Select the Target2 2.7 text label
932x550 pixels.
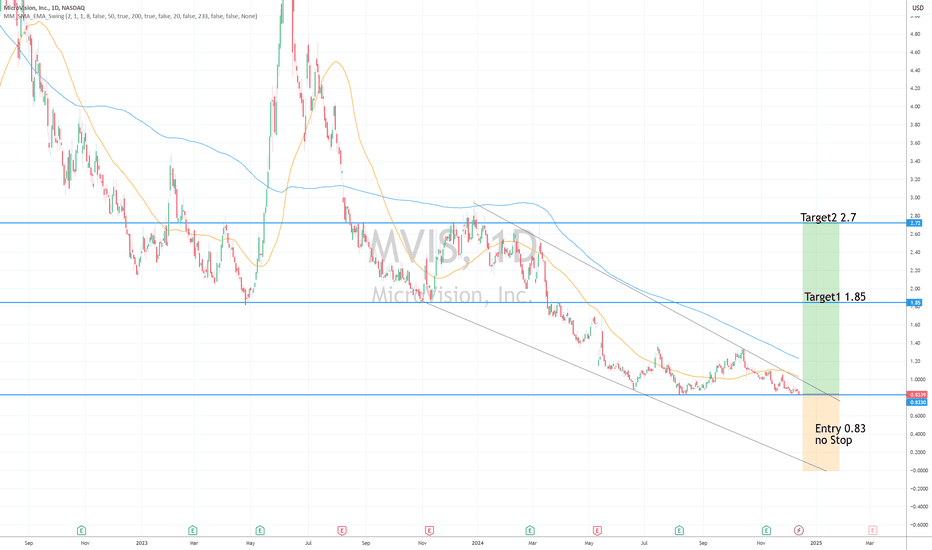point(828,218)
